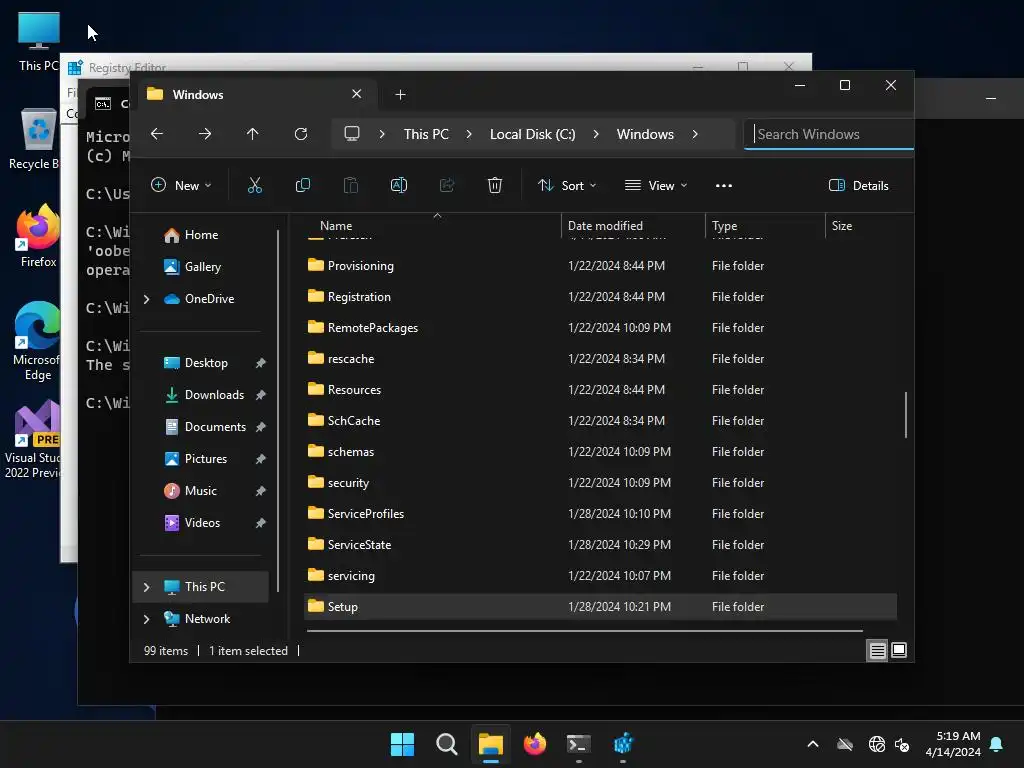Select the ServiceProfiles folder
The height and width of the screenshot is (768, 1024).
point(600,514)
